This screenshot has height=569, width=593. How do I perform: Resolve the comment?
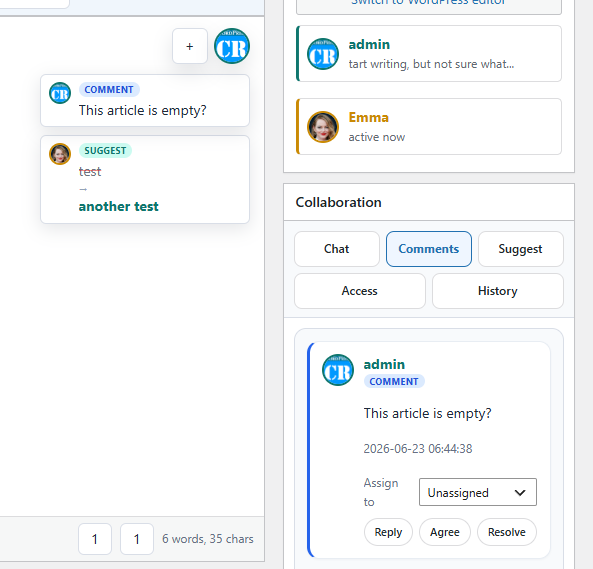pyautogui.click(x=507, y=532)
